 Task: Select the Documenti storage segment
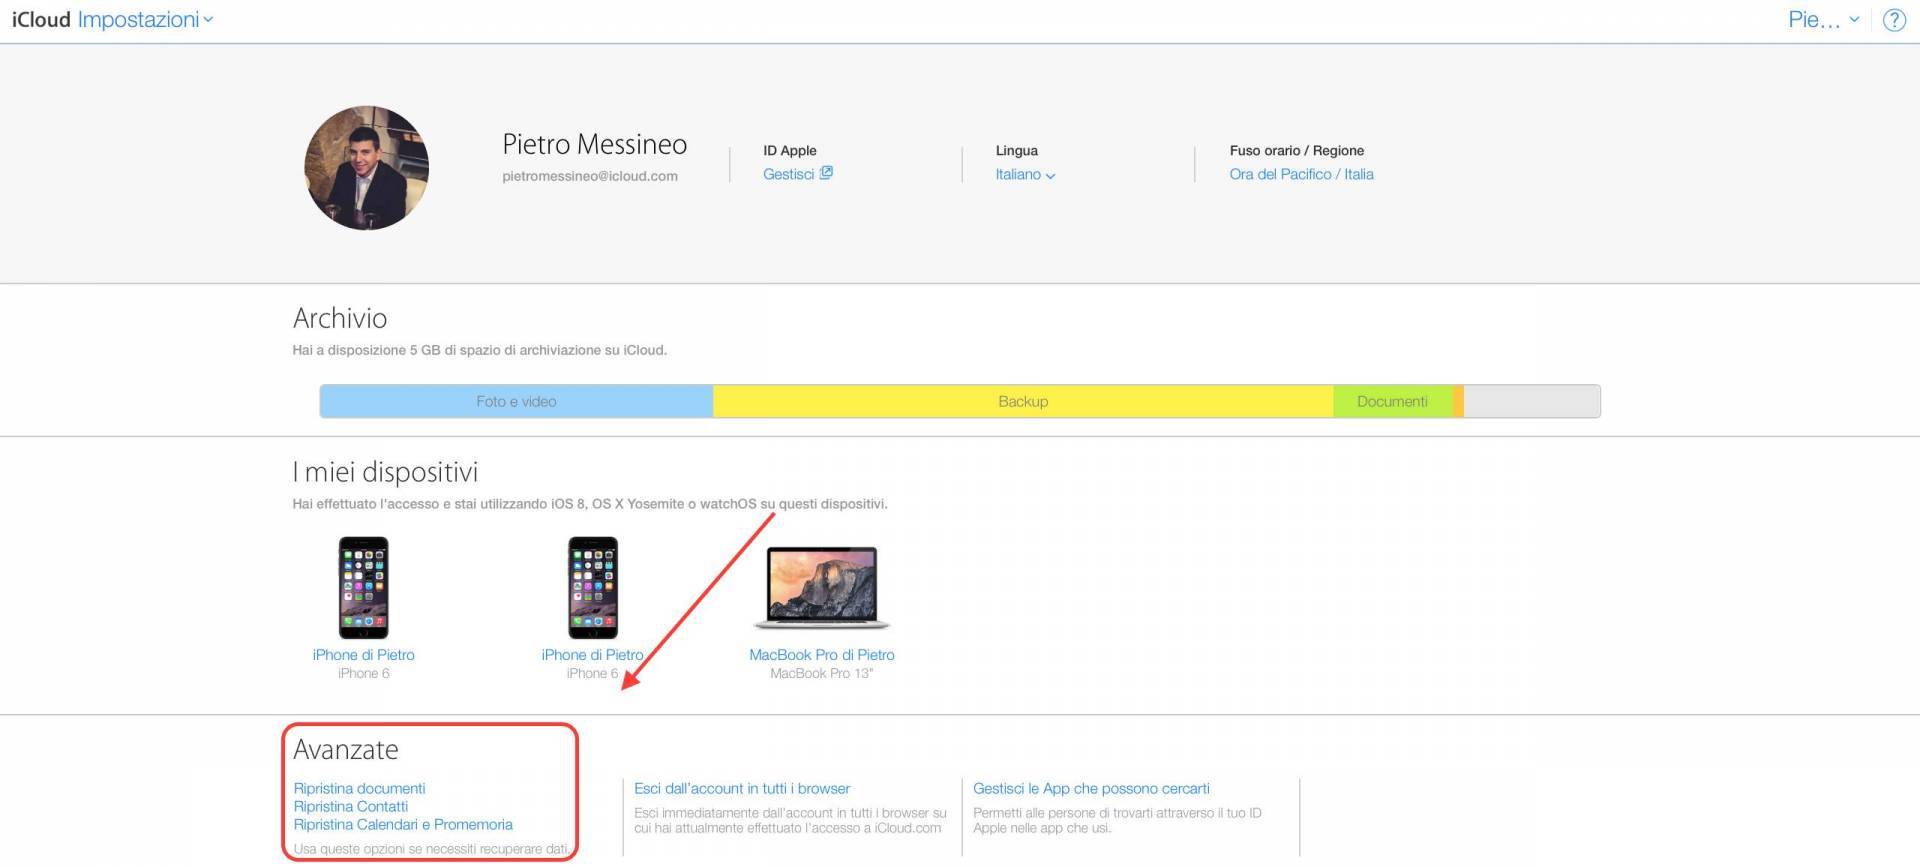(x=1392, y=401)
